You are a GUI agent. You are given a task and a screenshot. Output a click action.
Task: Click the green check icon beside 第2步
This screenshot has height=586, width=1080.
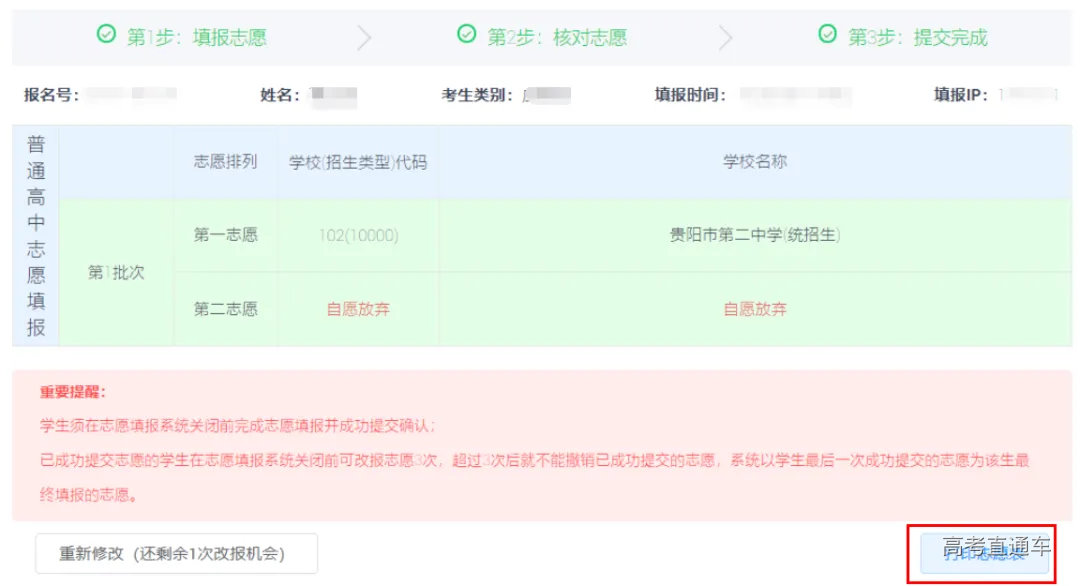coord(466,35)
